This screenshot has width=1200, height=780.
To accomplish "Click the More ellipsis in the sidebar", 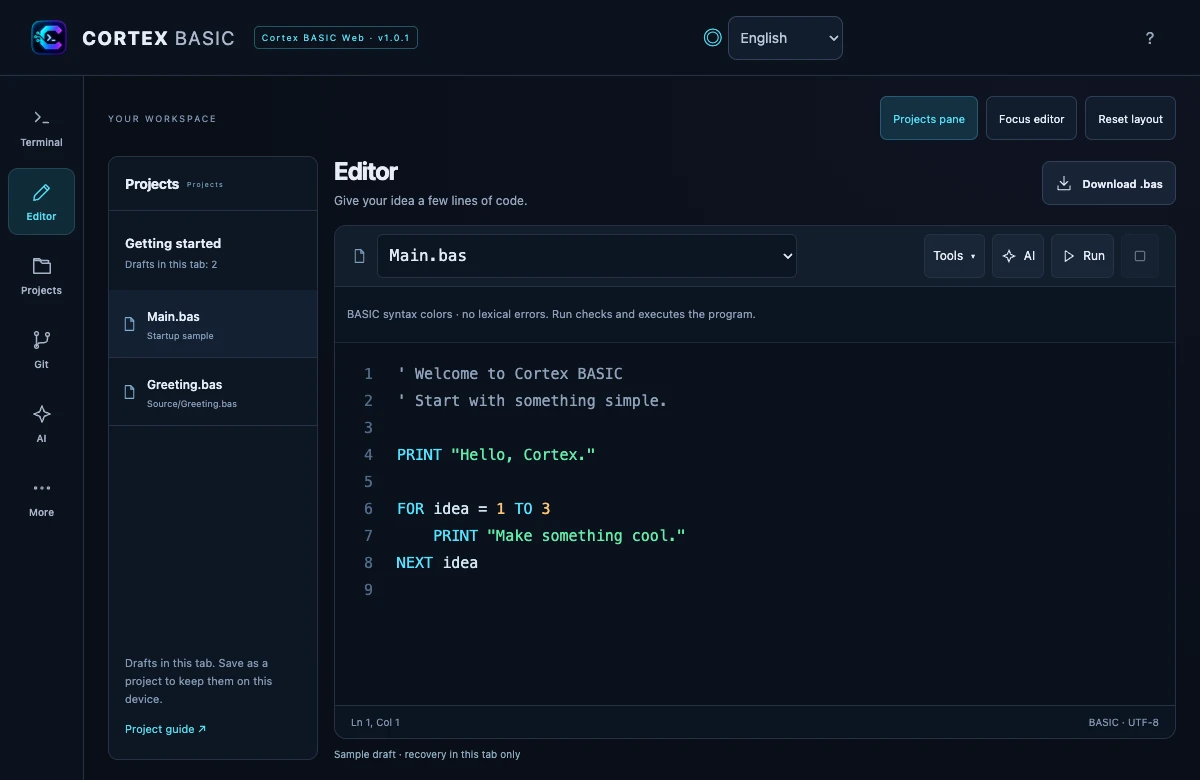I will pos(41,498).
